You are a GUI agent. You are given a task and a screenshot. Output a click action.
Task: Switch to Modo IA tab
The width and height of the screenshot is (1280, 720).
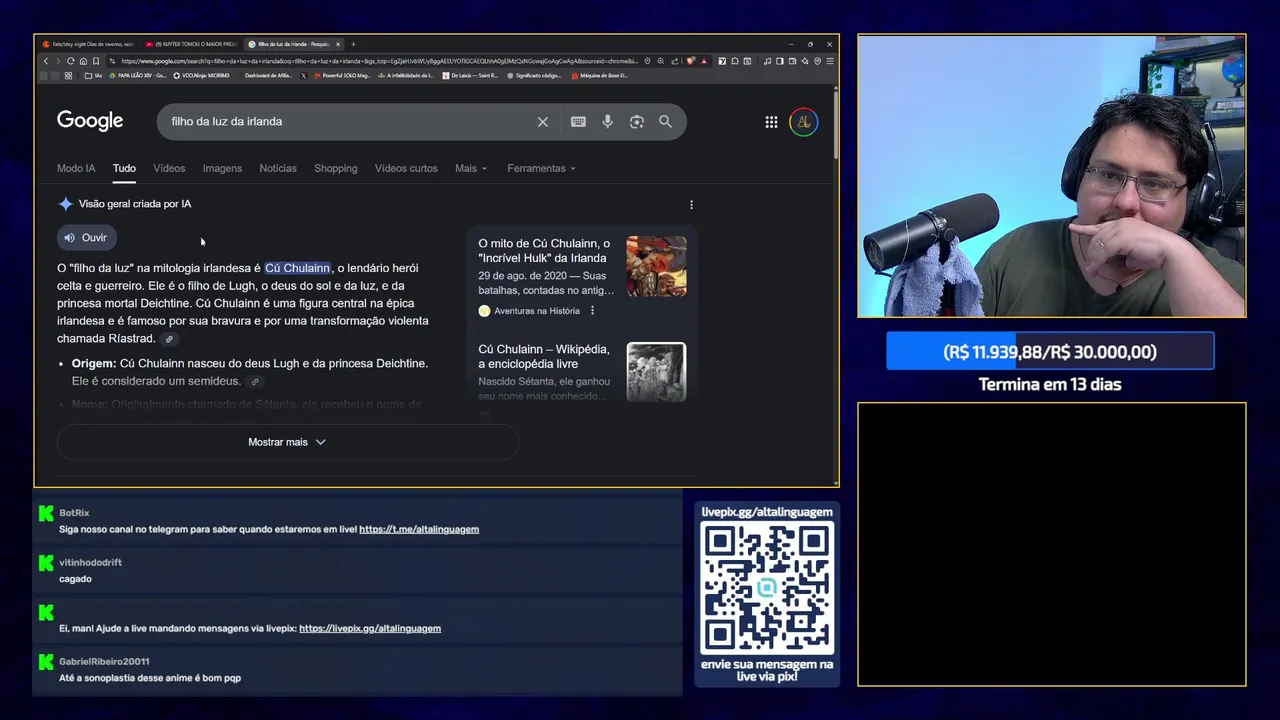pyautogui.click(x=76, y=168)
